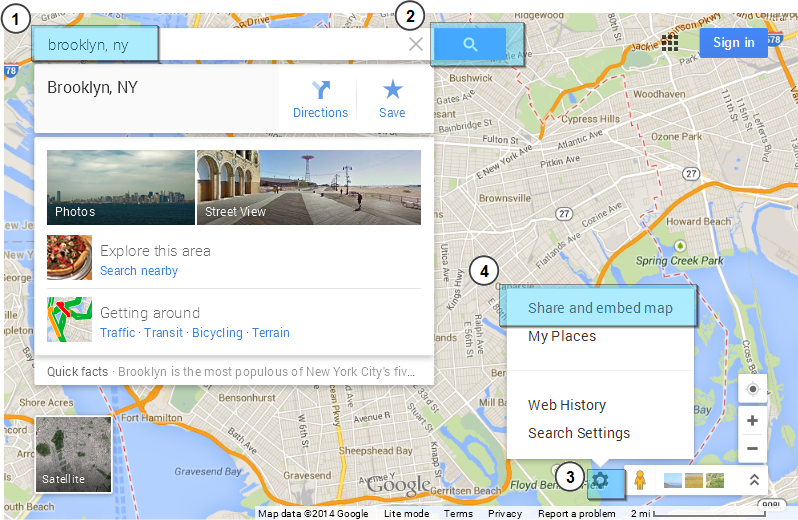Click the Fort Hamilton map label

click(152, 418)
